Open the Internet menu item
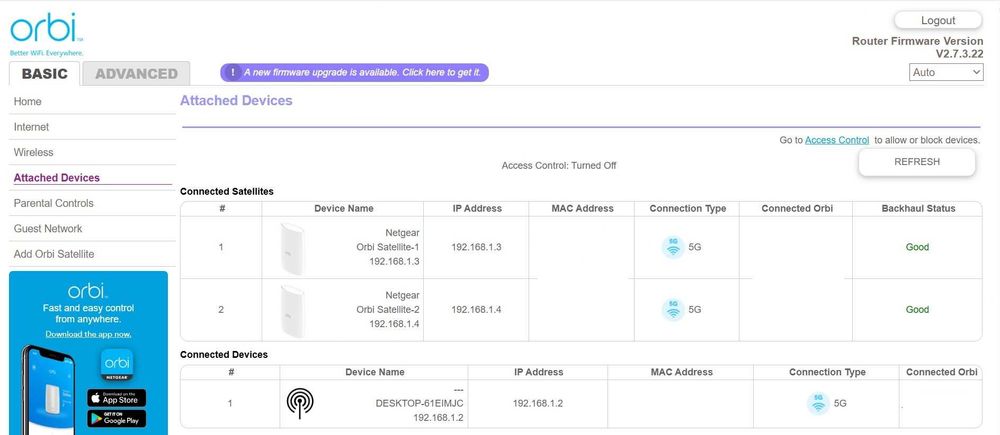 (92, 127)
